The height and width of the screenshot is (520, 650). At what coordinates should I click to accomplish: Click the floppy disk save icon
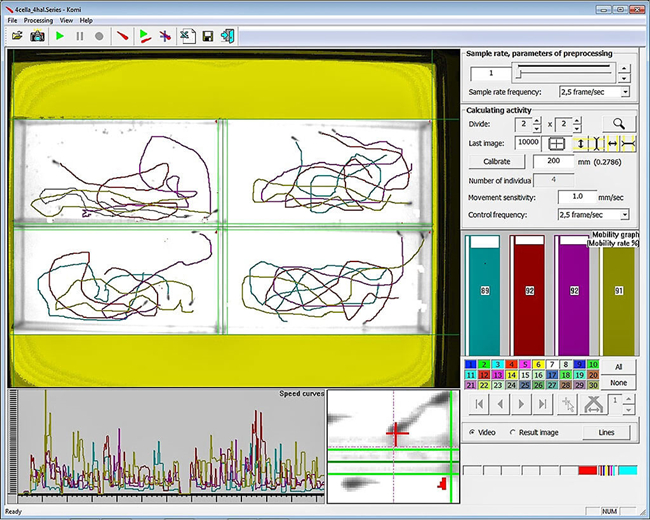tap(207, 36)
